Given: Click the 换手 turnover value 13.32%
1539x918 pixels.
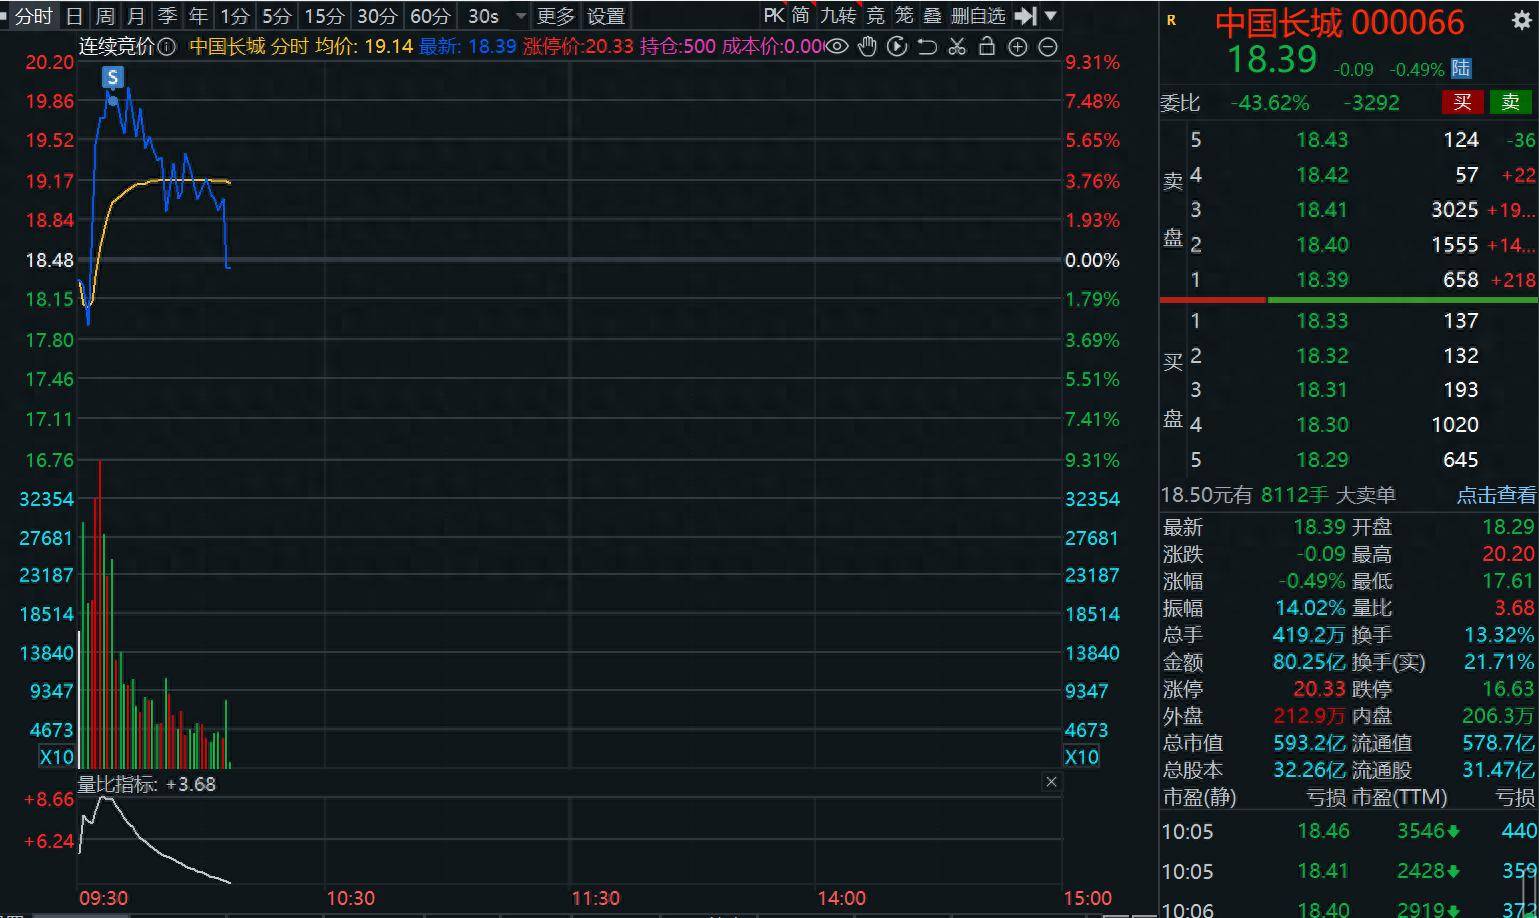Looking at the screenshot, I should (x=1499, y=635).
